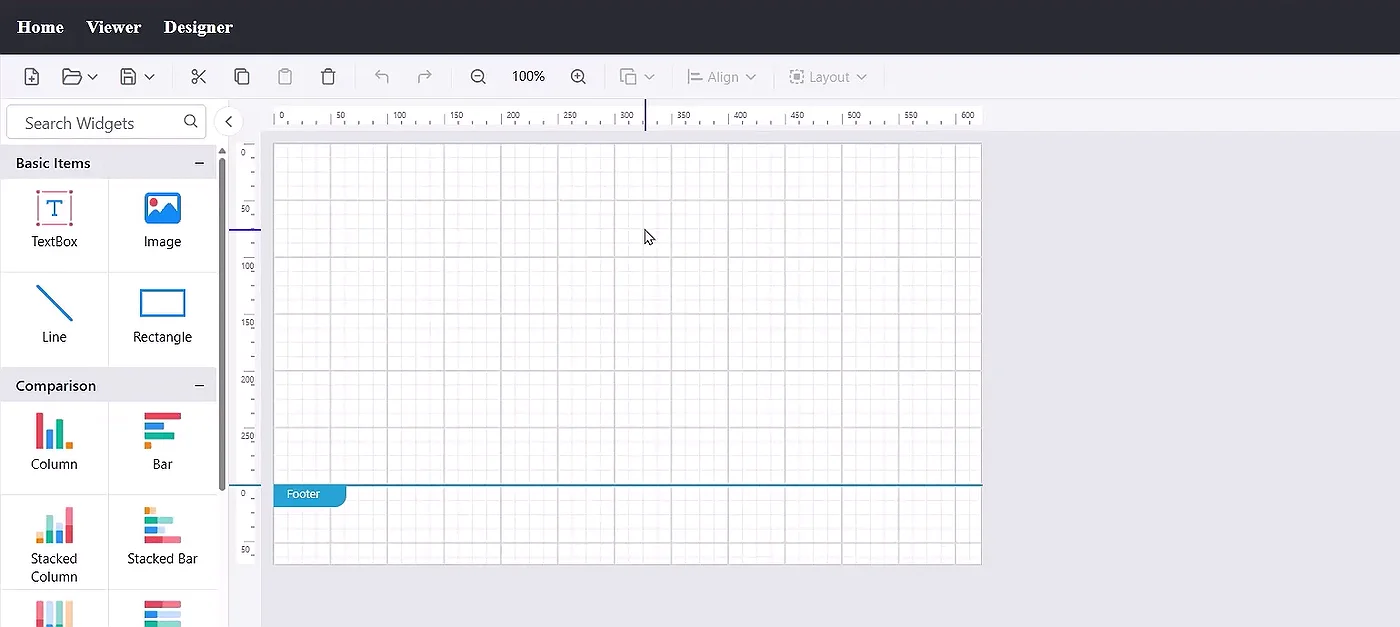Focus the Search Widgets input field
This screenshot has width=1400, height=627.
coord(105,122)
